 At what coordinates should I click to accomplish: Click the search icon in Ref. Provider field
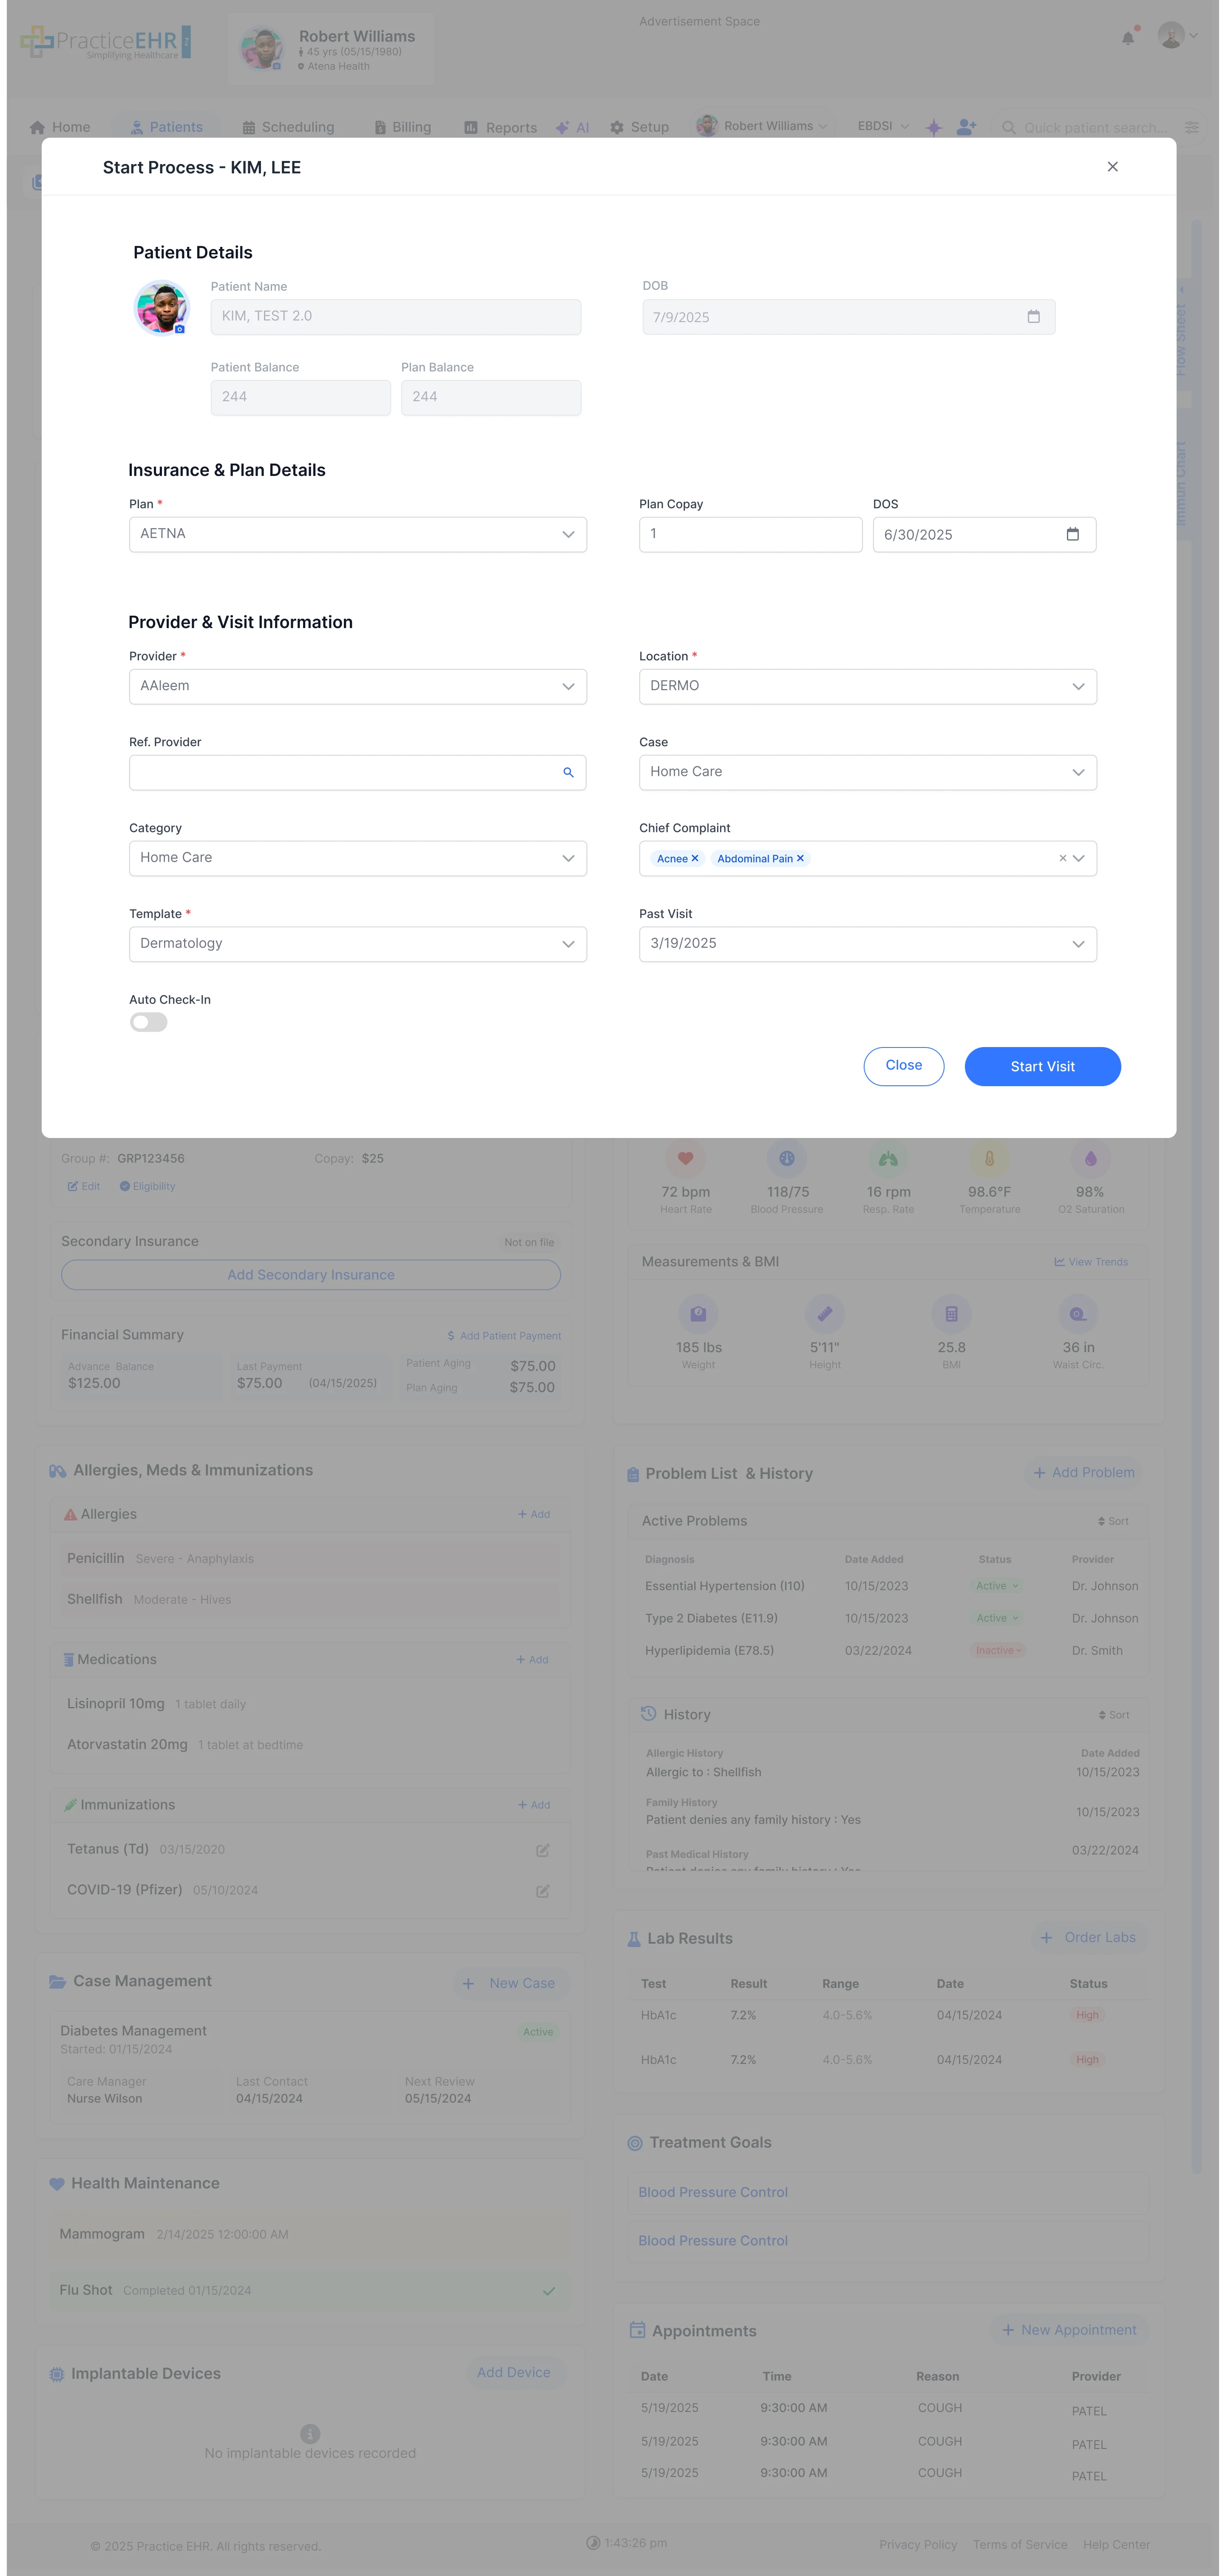pyautogui.click(x=568, y=772)
